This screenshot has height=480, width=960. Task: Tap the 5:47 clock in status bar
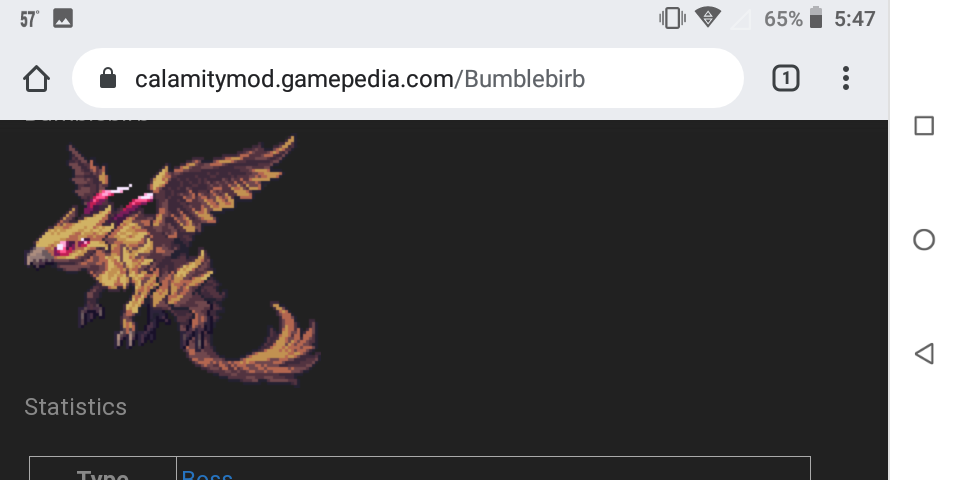(855, 18)
